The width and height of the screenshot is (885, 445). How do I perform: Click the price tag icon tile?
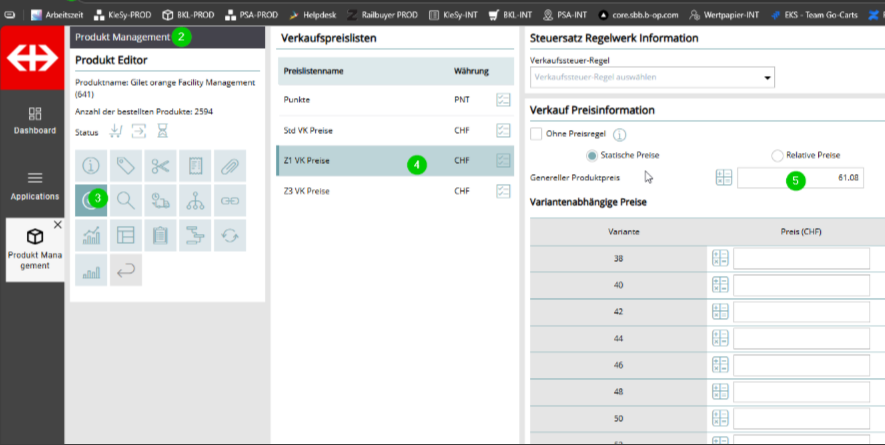126,166
